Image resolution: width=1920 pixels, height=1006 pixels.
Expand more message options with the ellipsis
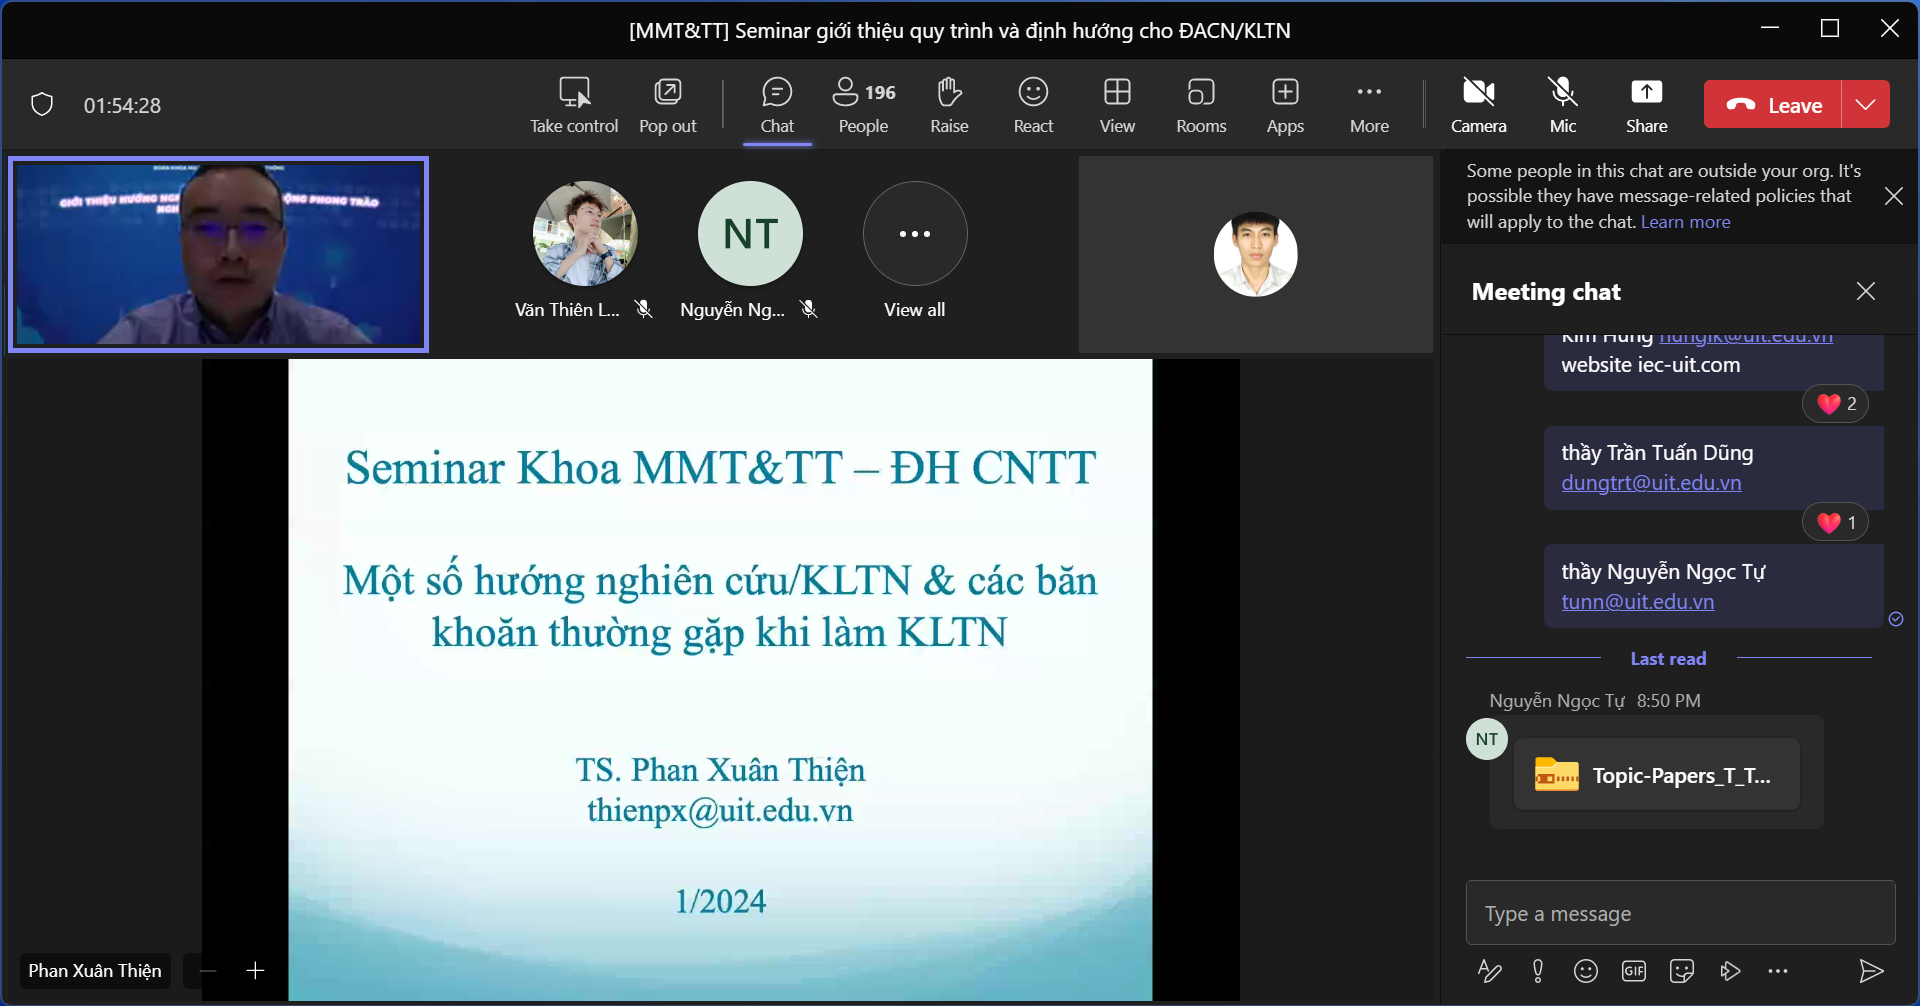[1779, 971]
